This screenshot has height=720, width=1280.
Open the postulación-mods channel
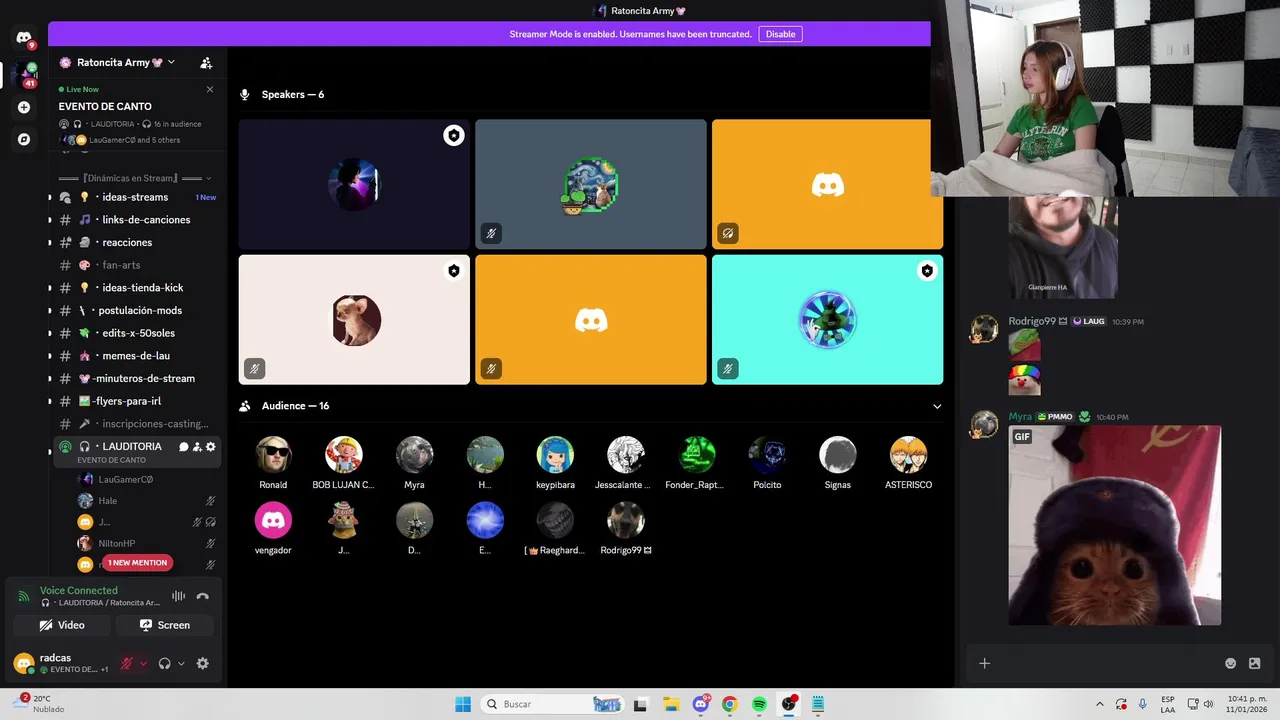click(135, 310)
